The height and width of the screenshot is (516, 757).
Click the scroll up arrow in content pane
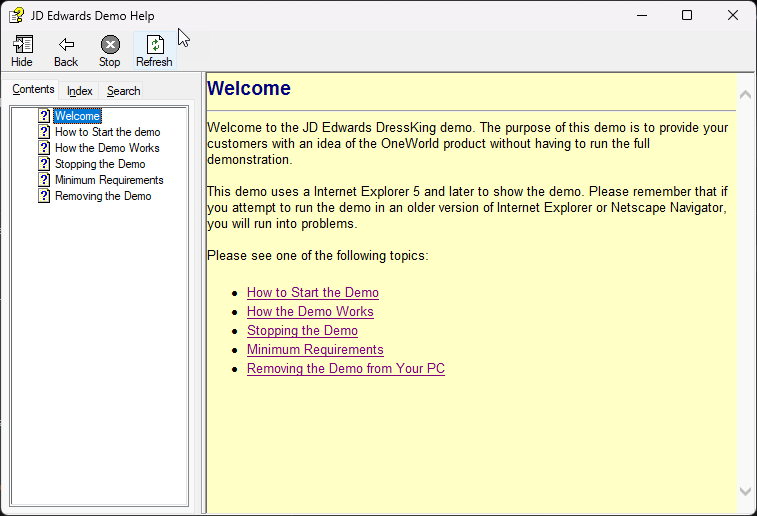[x=745, y=94]
